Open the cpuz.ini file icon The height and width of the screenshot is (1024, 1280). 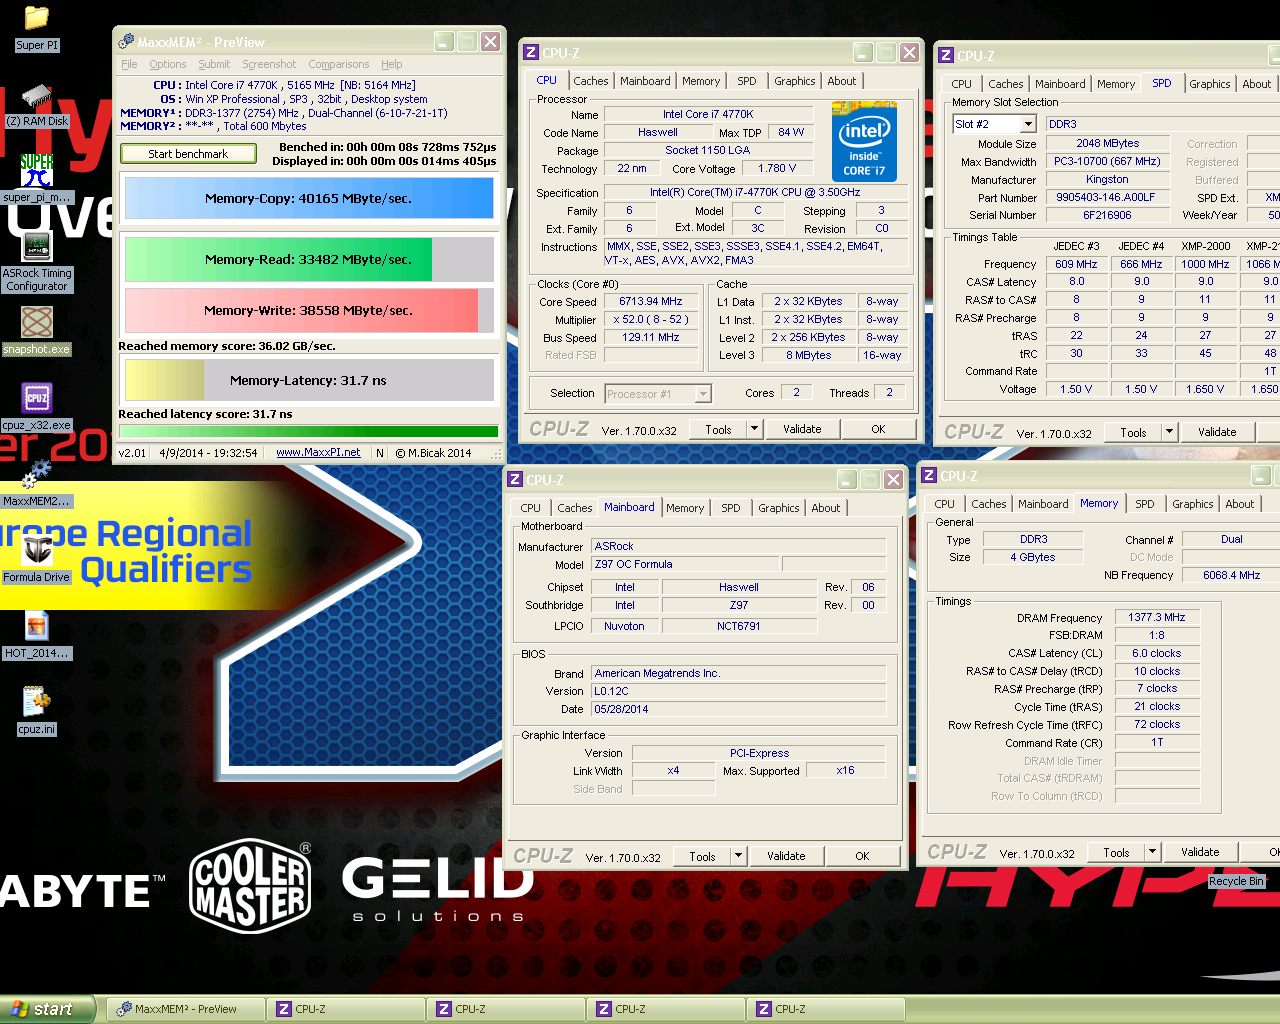click(x=37, y=702)
